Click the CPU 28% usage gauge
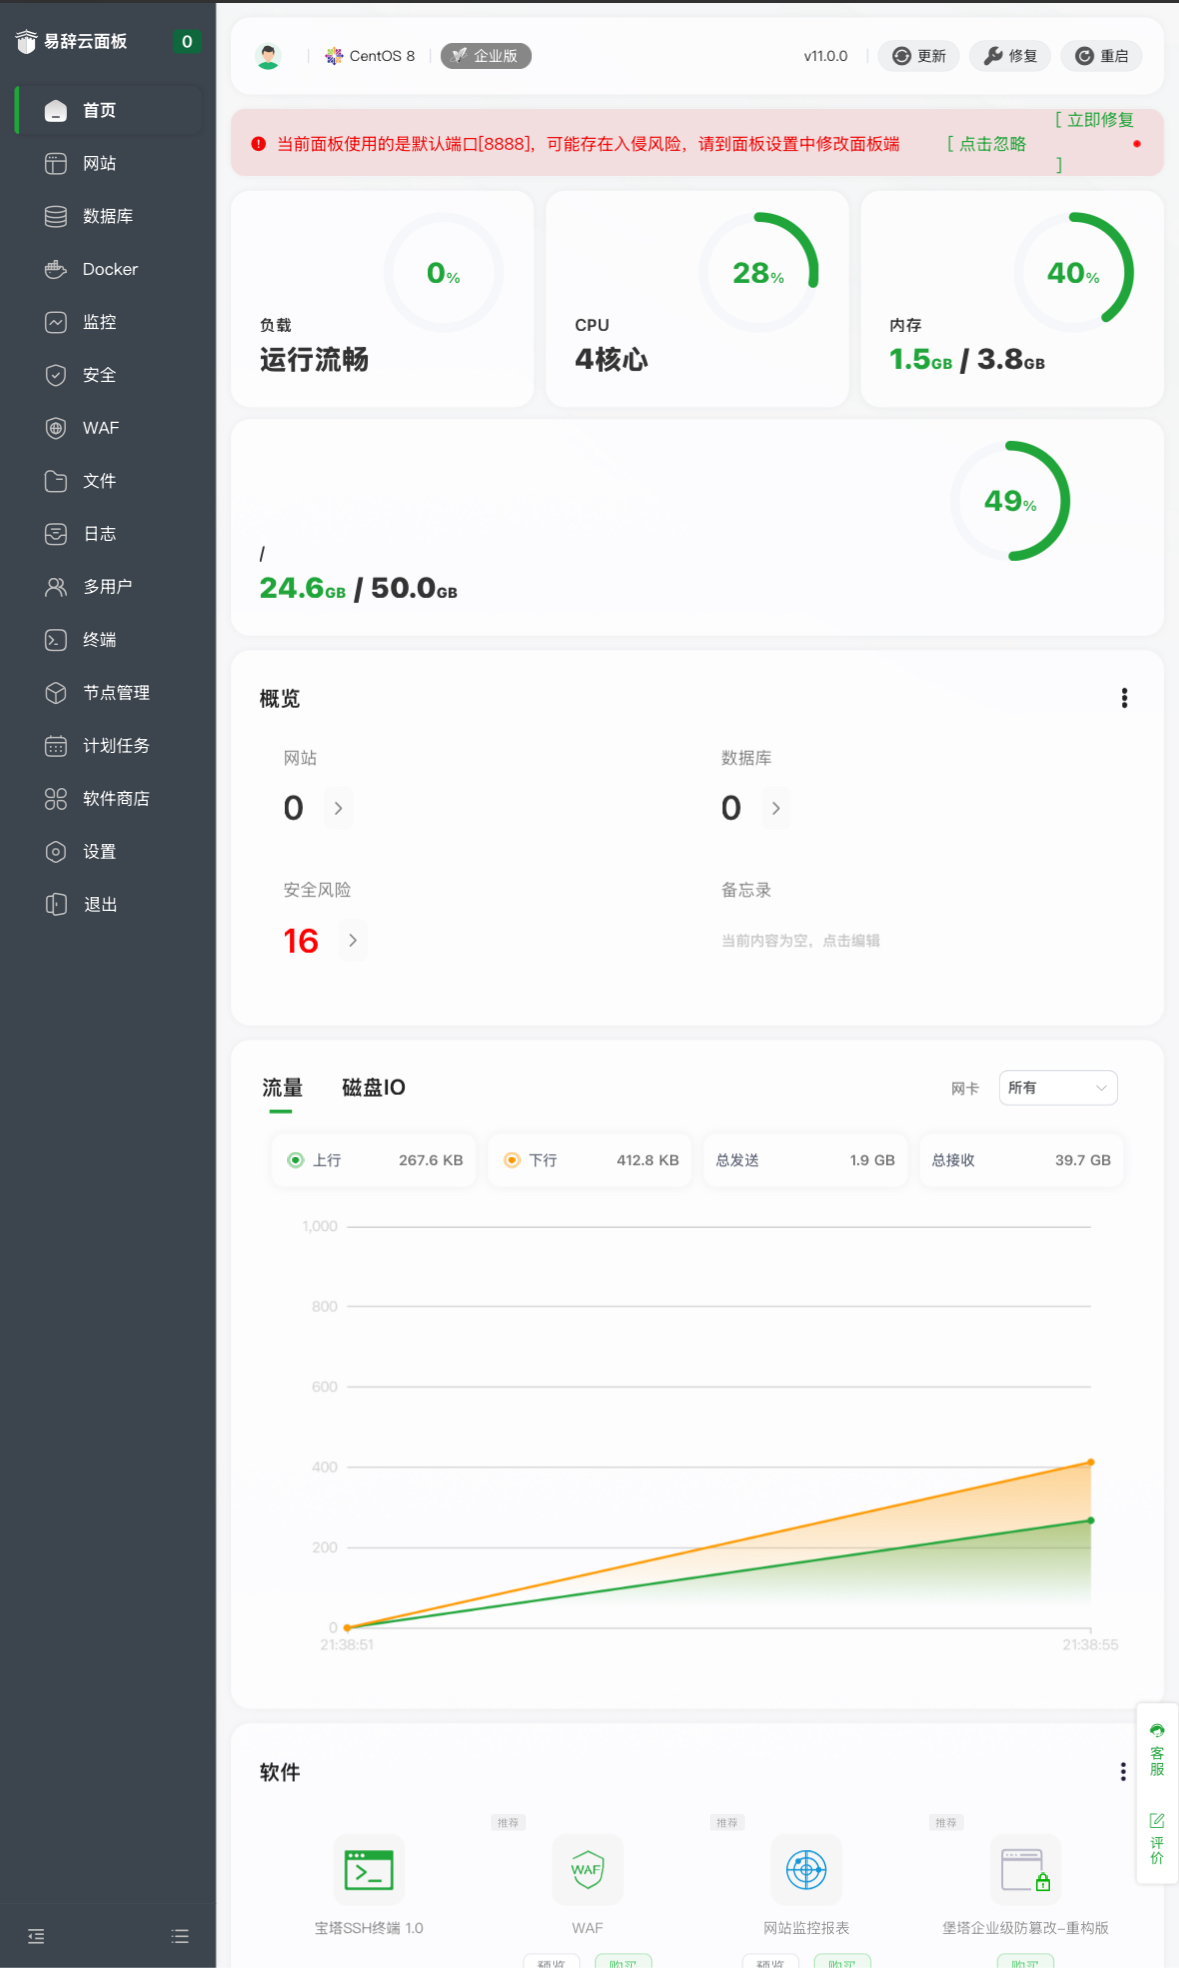This screenshot has height=1968, width=1179. (758, 273)
